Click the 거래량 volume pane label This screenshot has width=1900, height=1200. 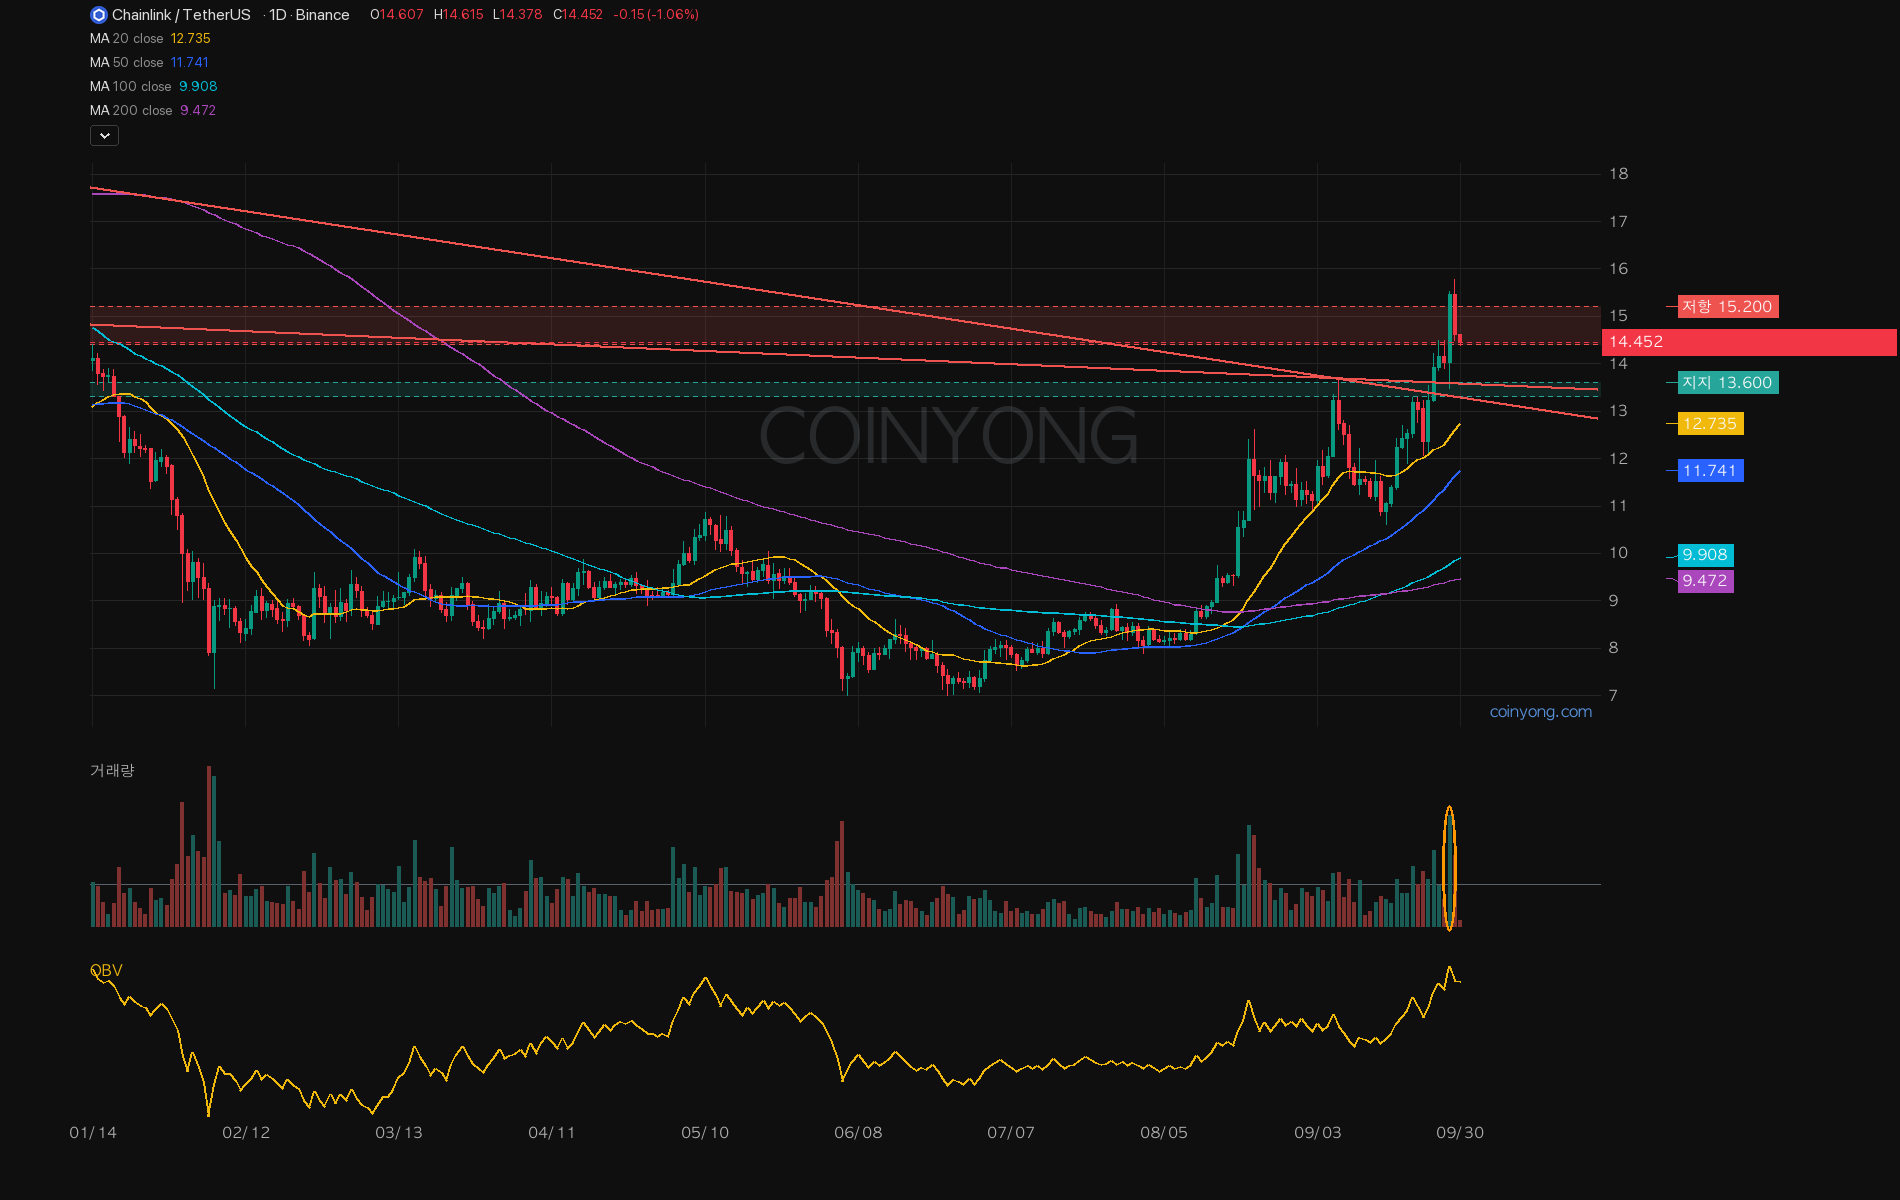click(112, 771)
